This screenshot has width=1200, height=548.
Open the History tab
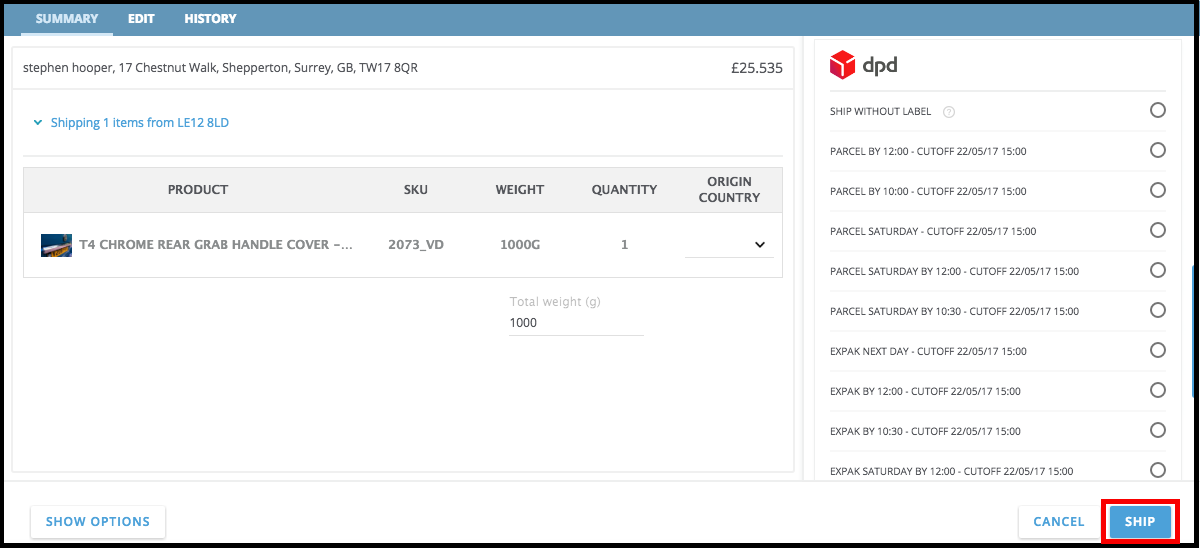[x=210, y=19]
